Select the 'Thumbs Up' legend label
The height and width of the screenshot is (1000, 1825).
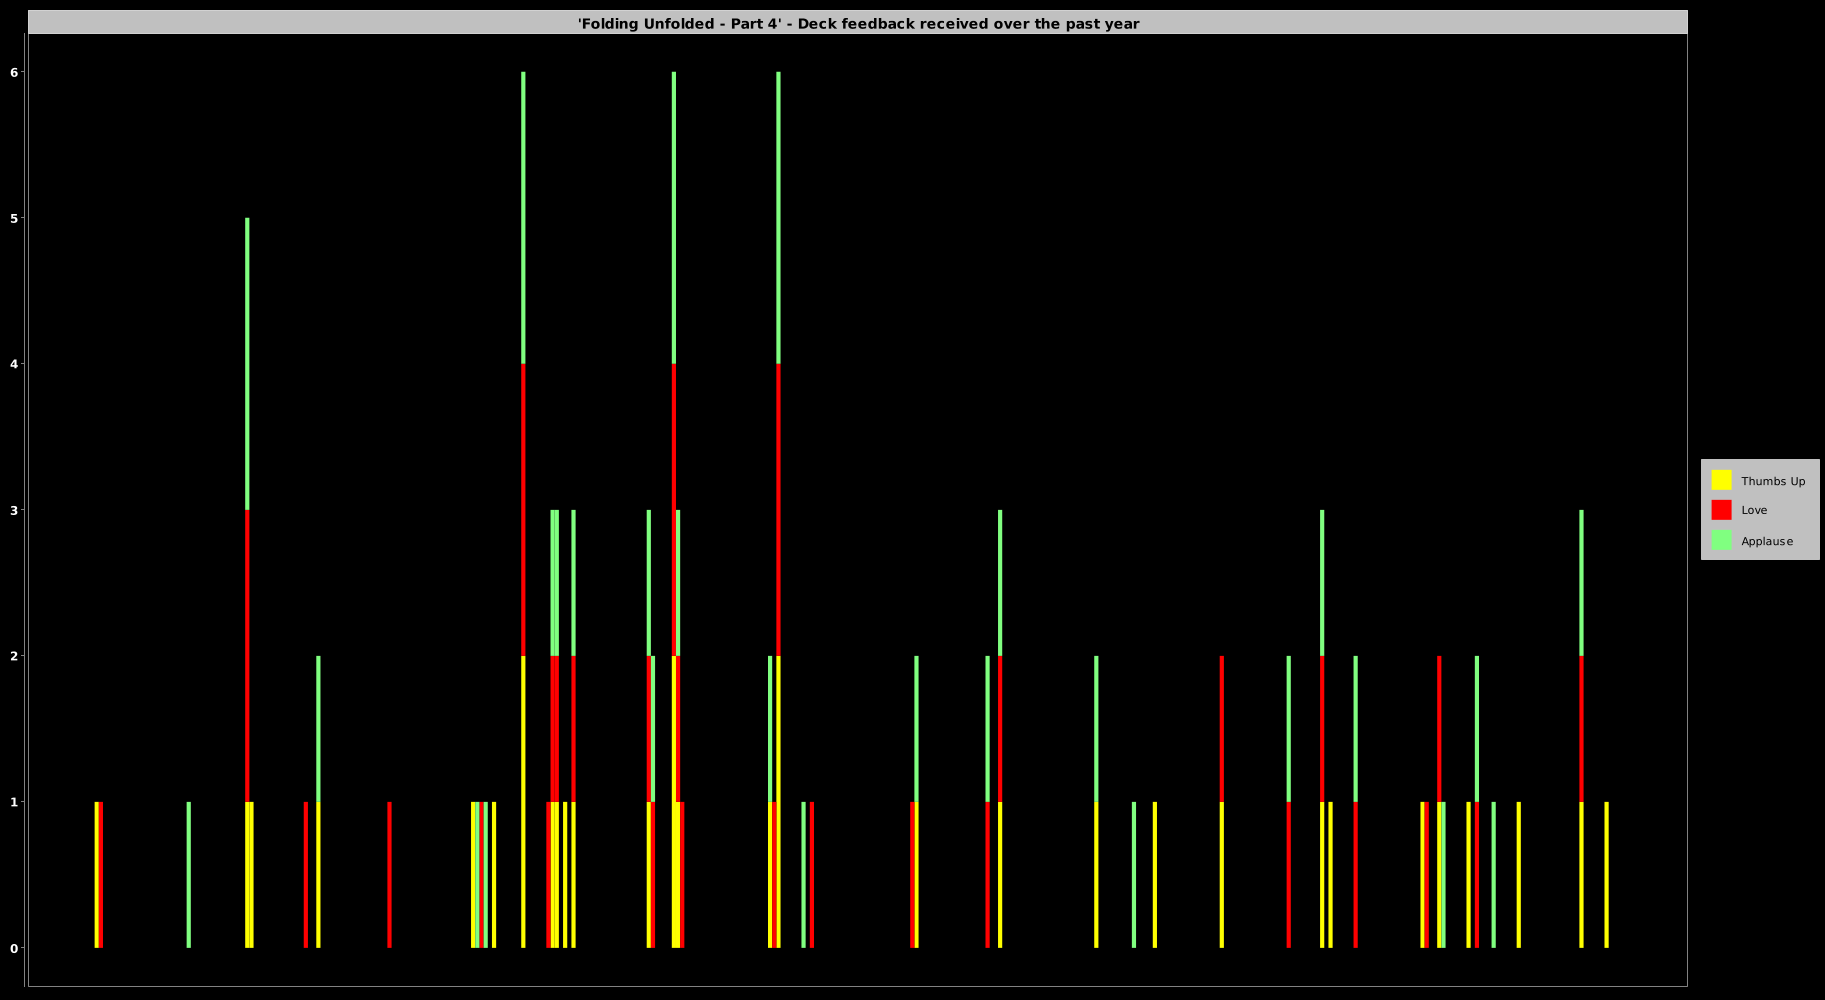coord(1773,481)
